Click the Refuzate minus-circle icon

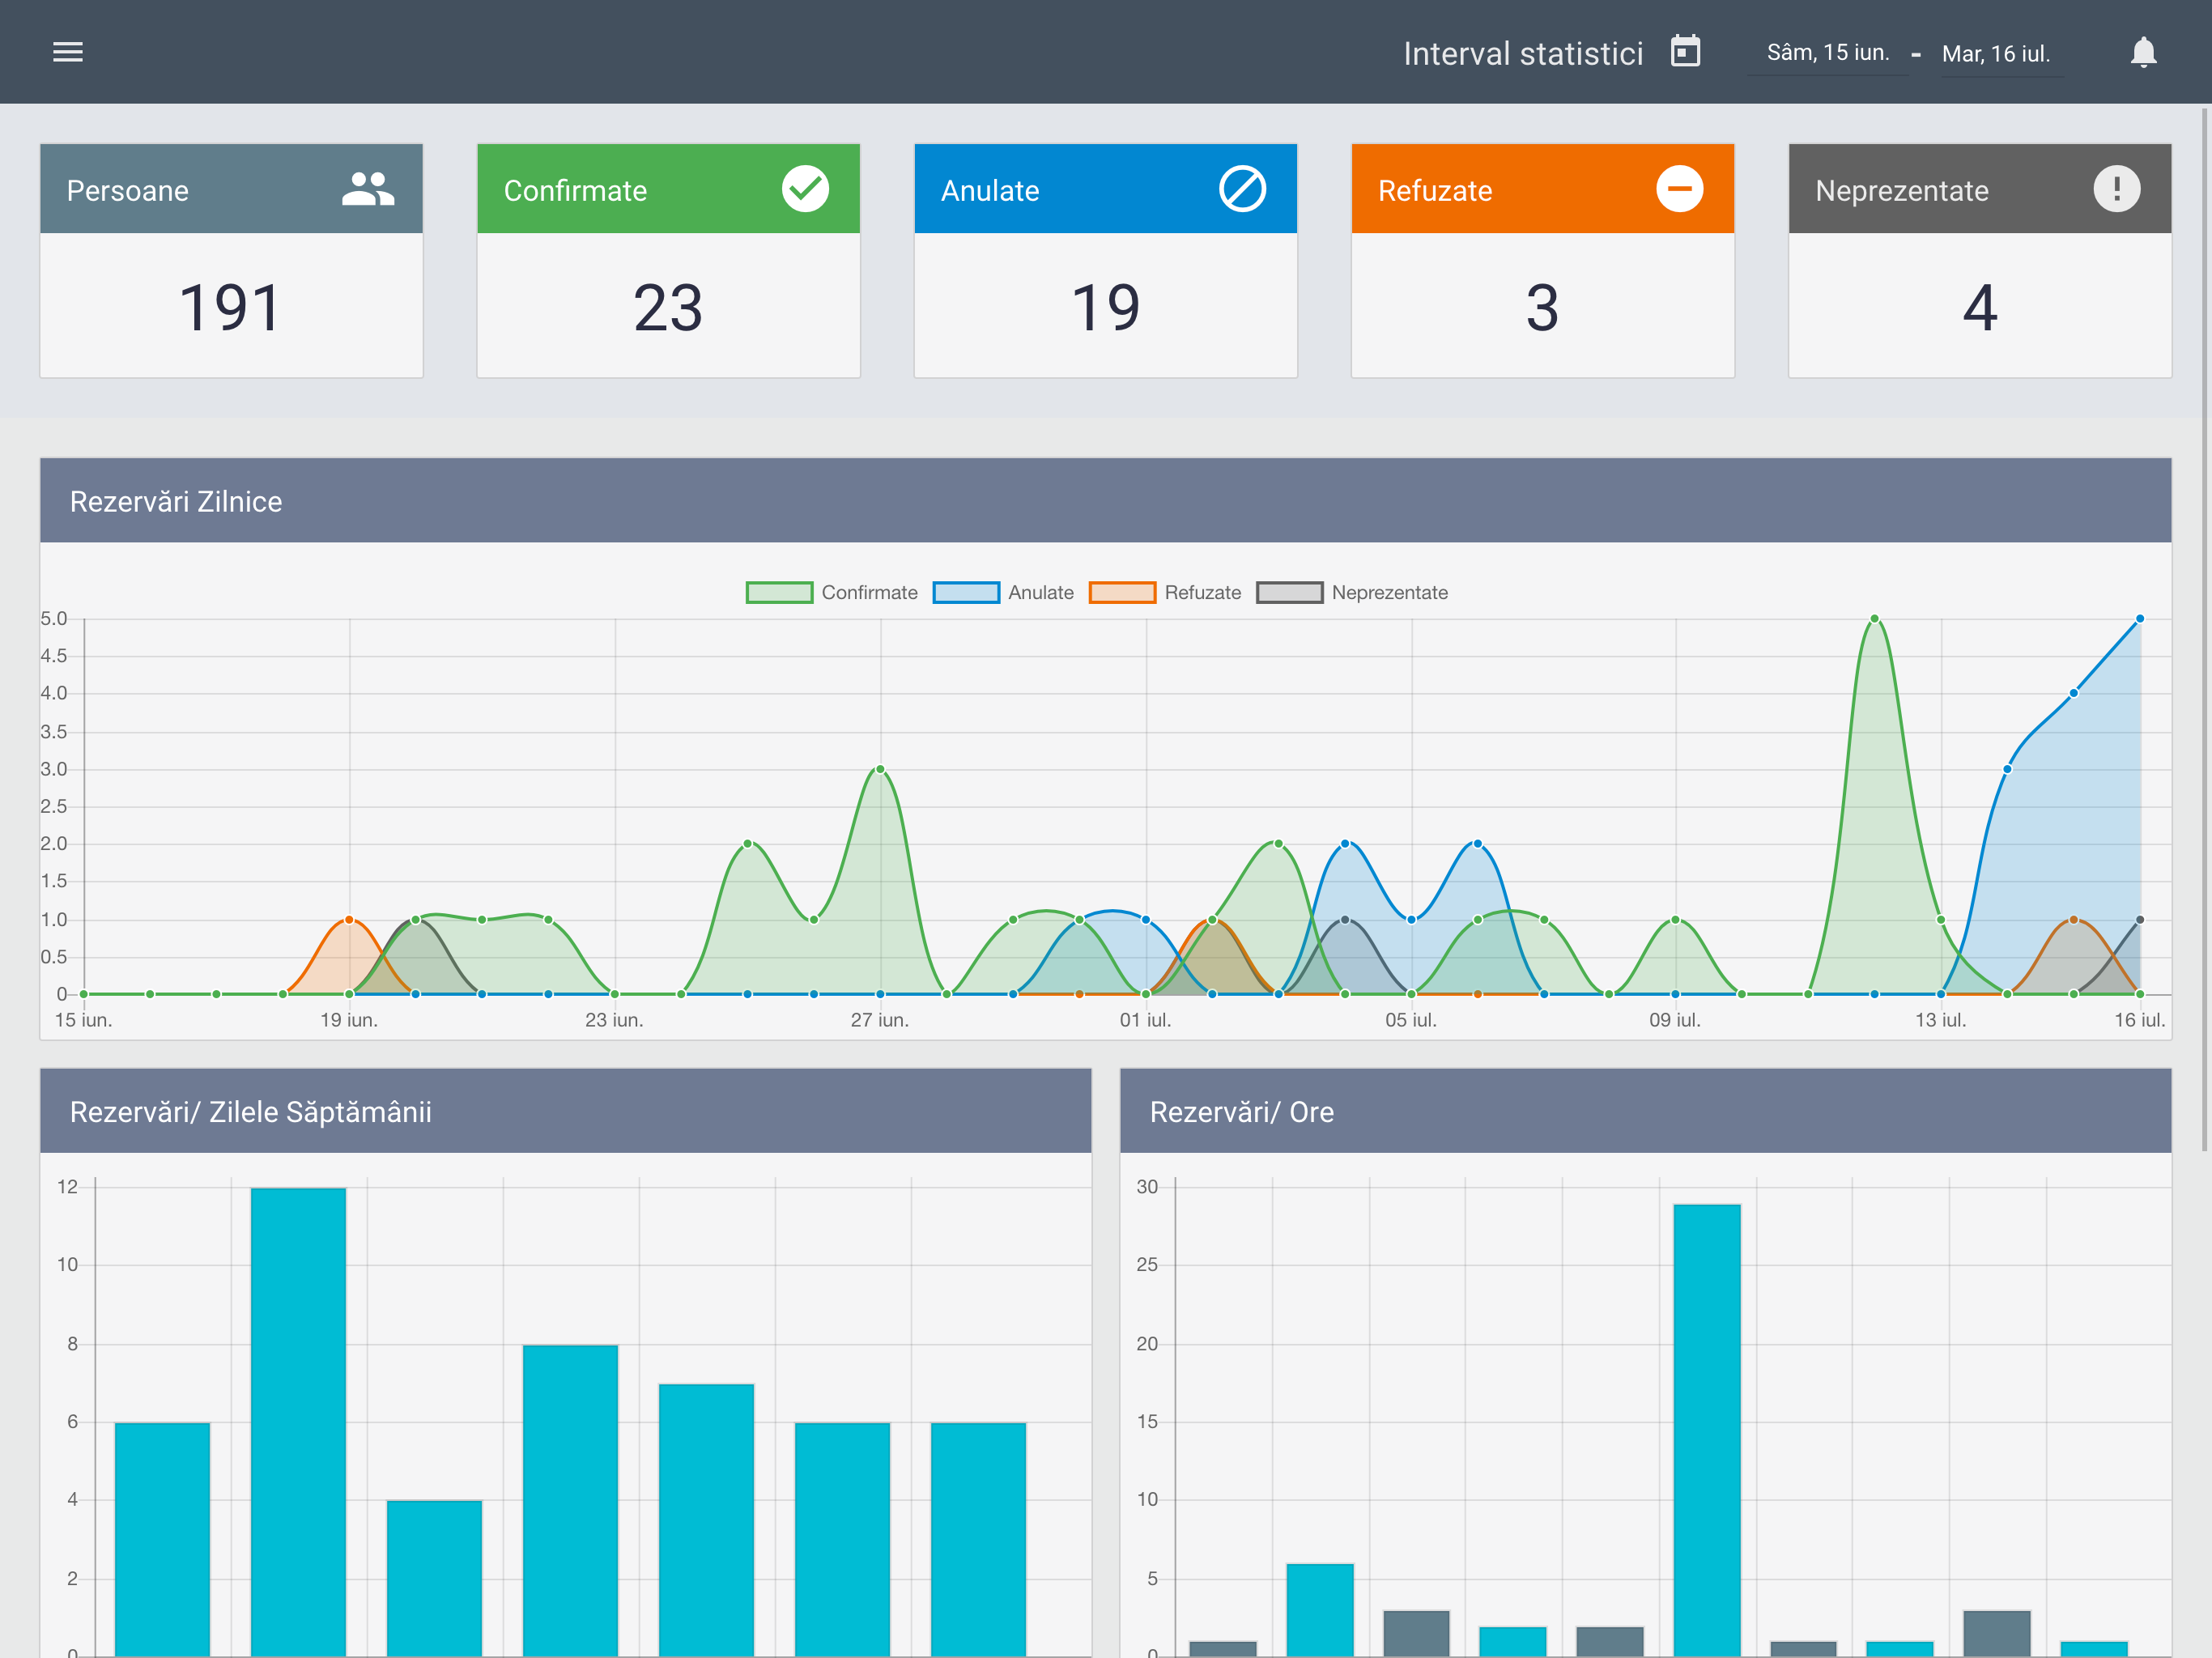tap(1679, 189)
